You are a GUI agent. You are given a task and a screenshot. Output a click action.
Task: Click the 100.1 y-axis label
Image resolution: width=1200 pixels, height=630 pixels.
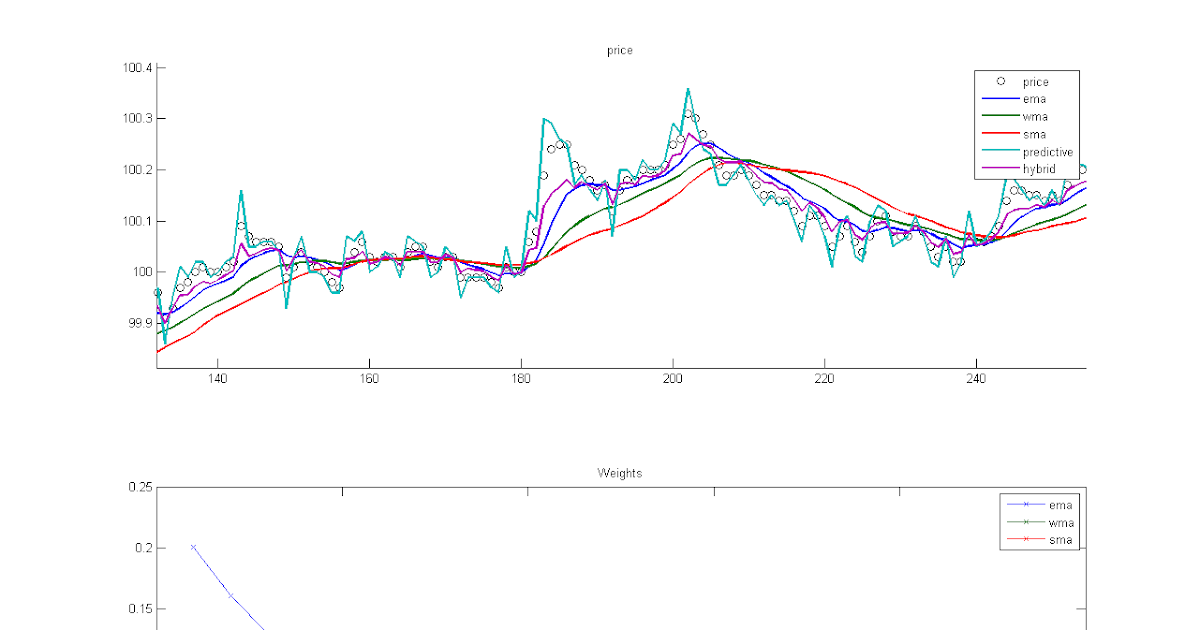click(137, 221)
